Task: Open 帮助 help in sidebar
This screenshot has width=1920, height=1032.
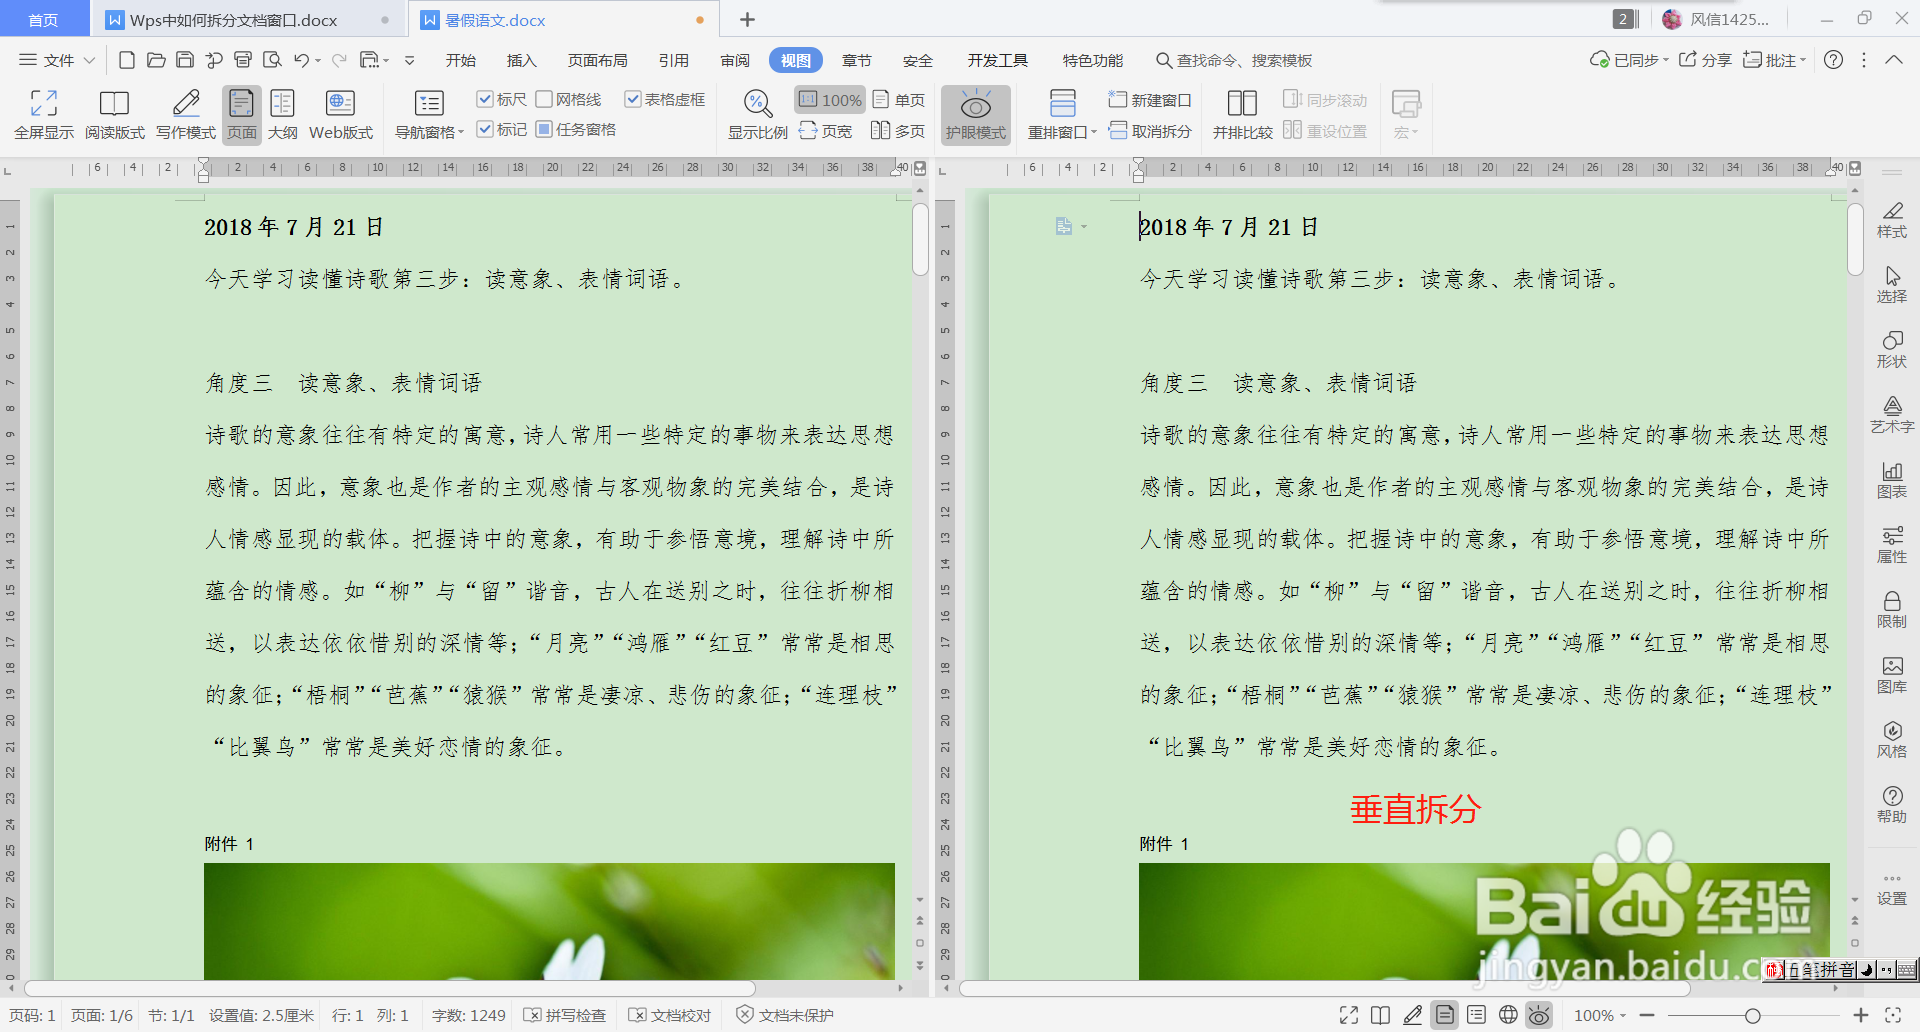Action: [x=1892, y=805]
